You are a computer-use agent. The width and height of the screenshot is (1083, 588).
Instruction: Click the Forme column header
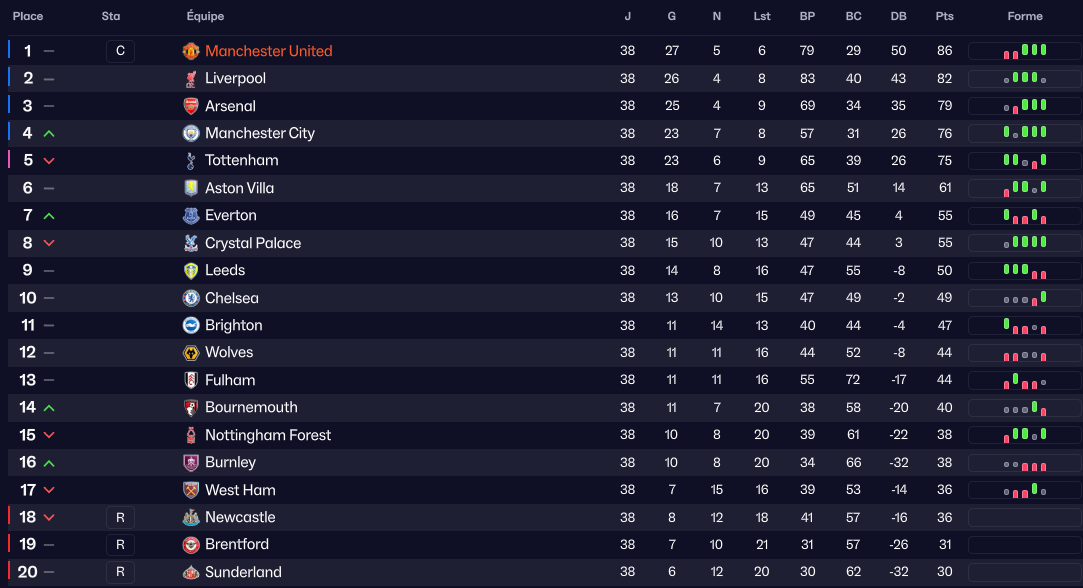1025,17
